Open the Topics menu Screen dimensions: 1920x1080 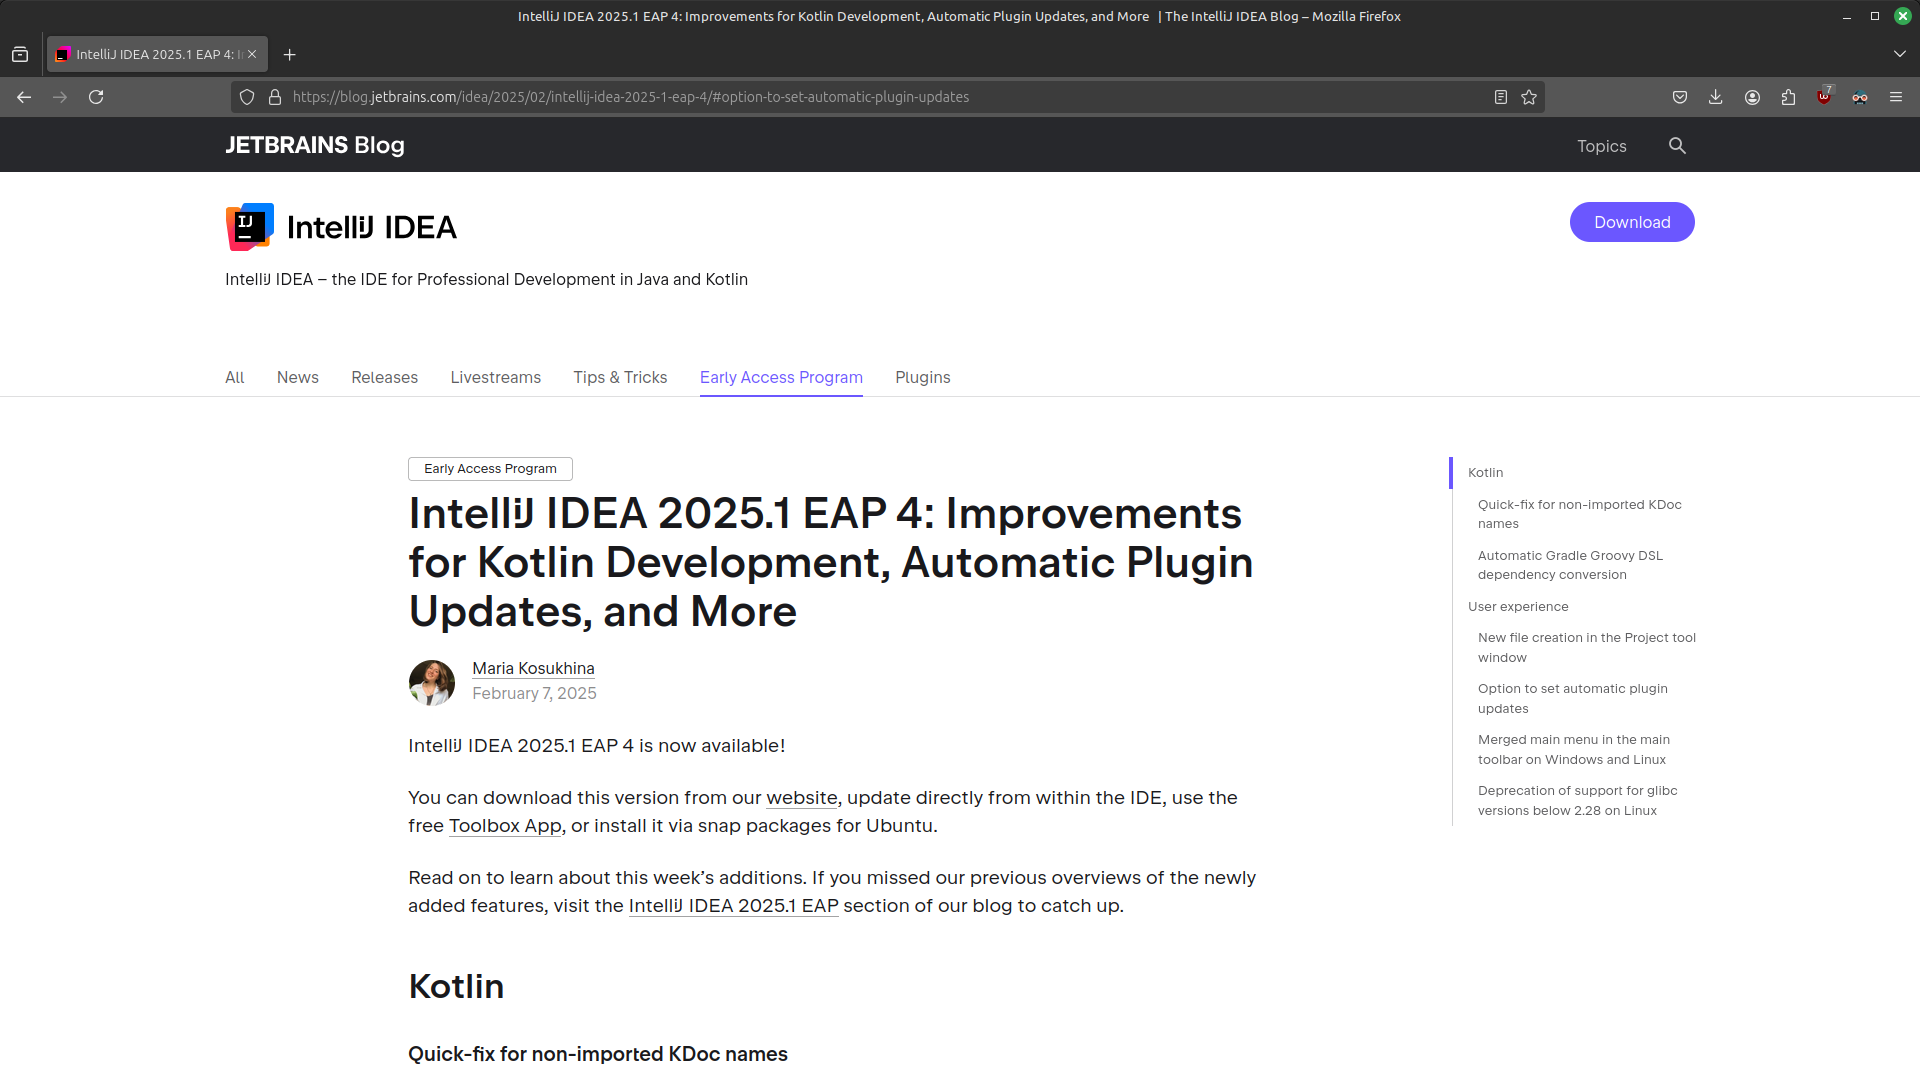coord(1602,146)
